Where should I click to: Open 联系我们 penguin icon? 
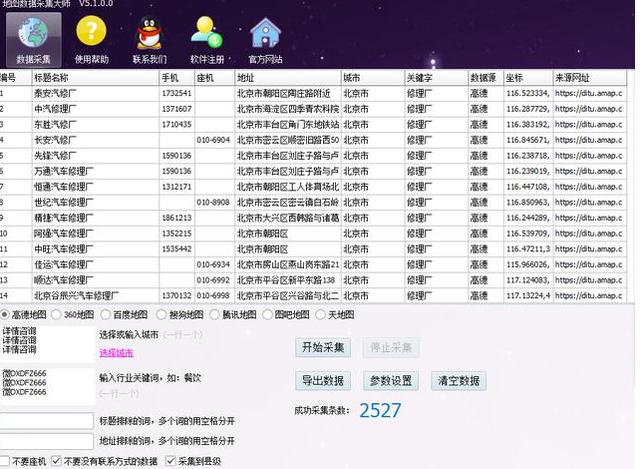[x=149, y=36]
